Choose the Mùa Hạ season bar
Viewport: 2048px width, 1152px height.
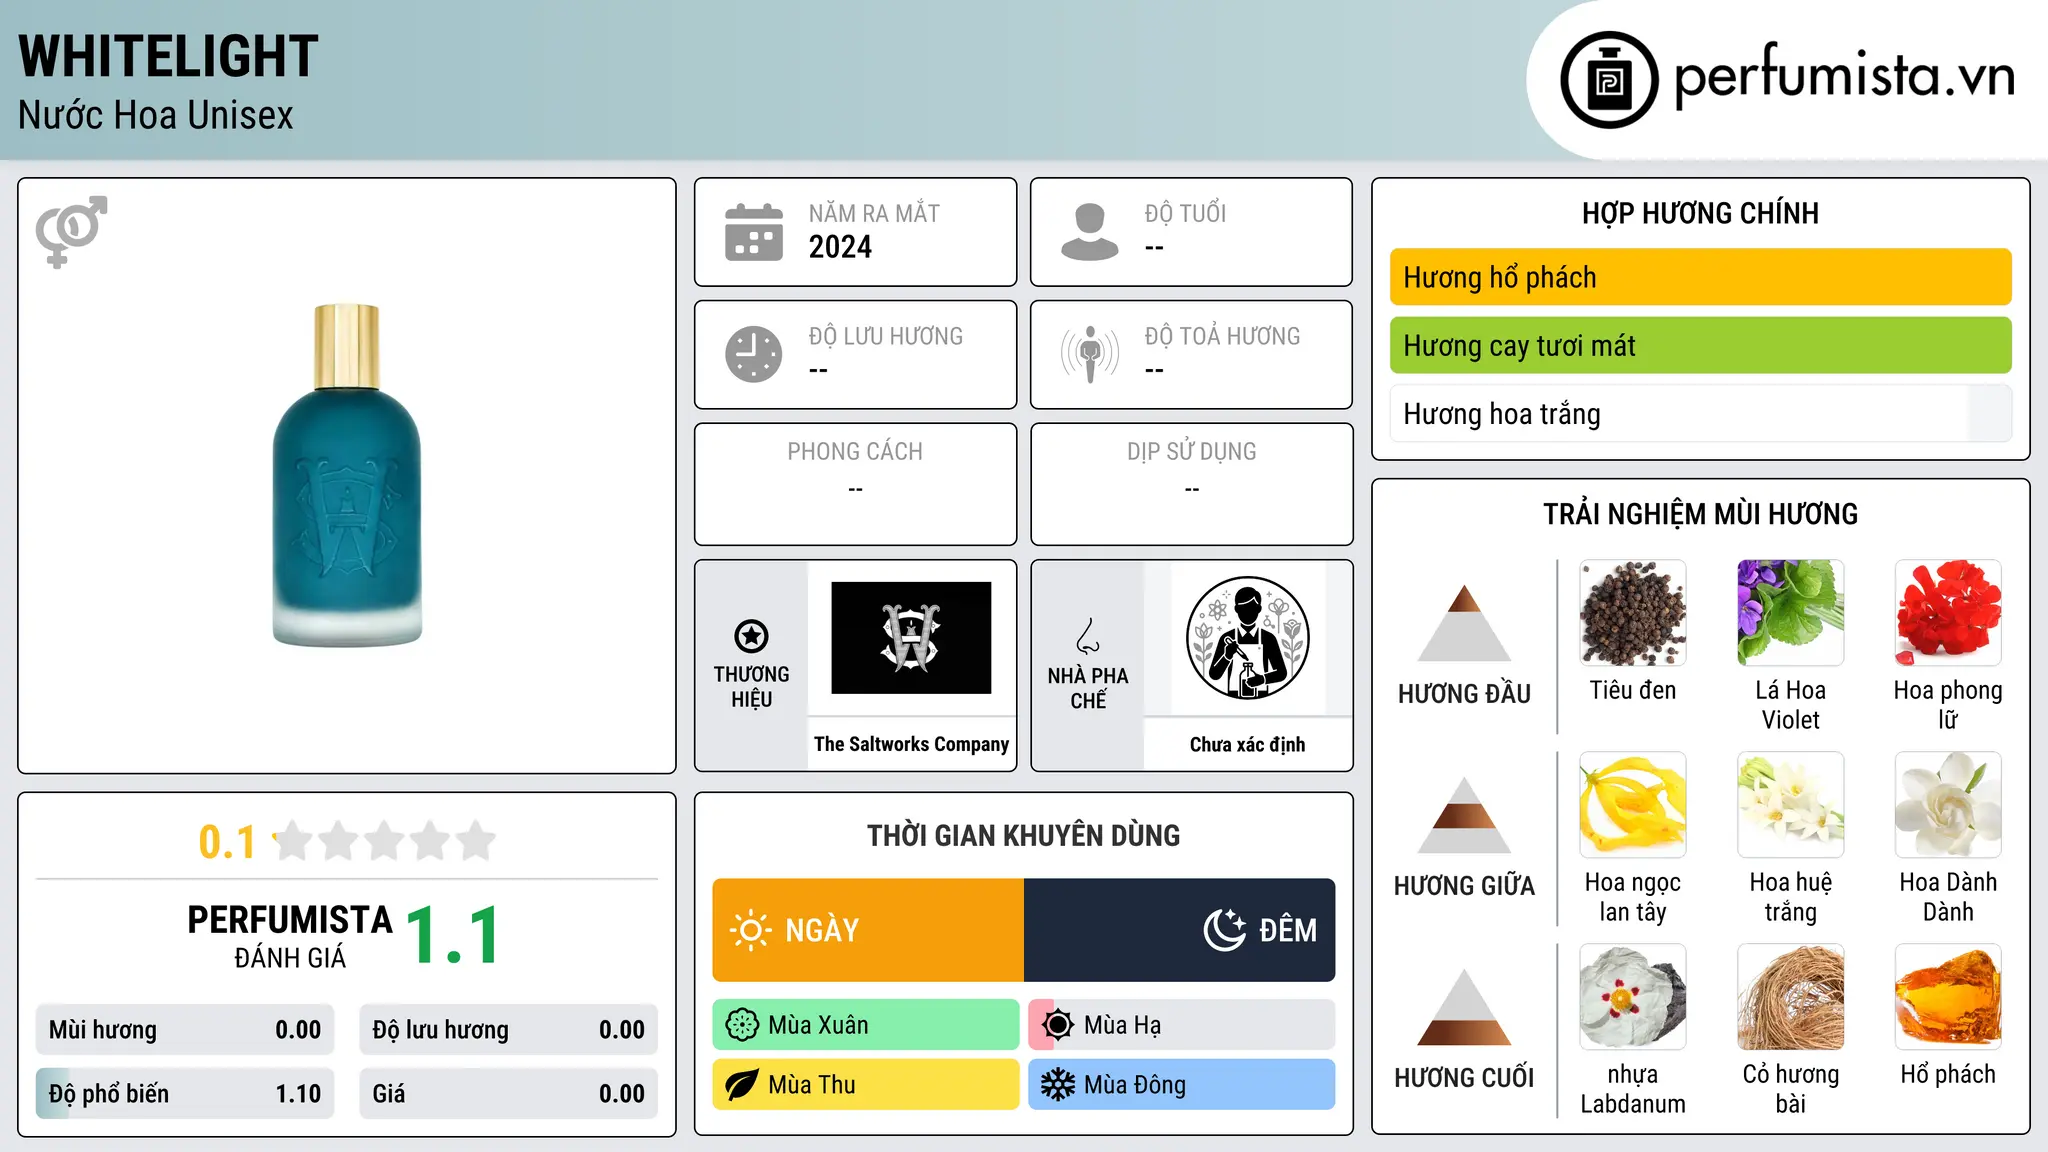[1182, 1025]
